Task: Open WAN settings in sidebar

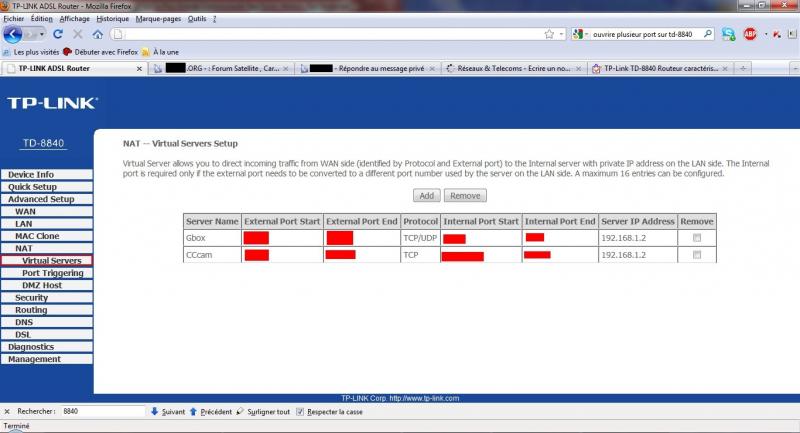Action: (46, 211)
